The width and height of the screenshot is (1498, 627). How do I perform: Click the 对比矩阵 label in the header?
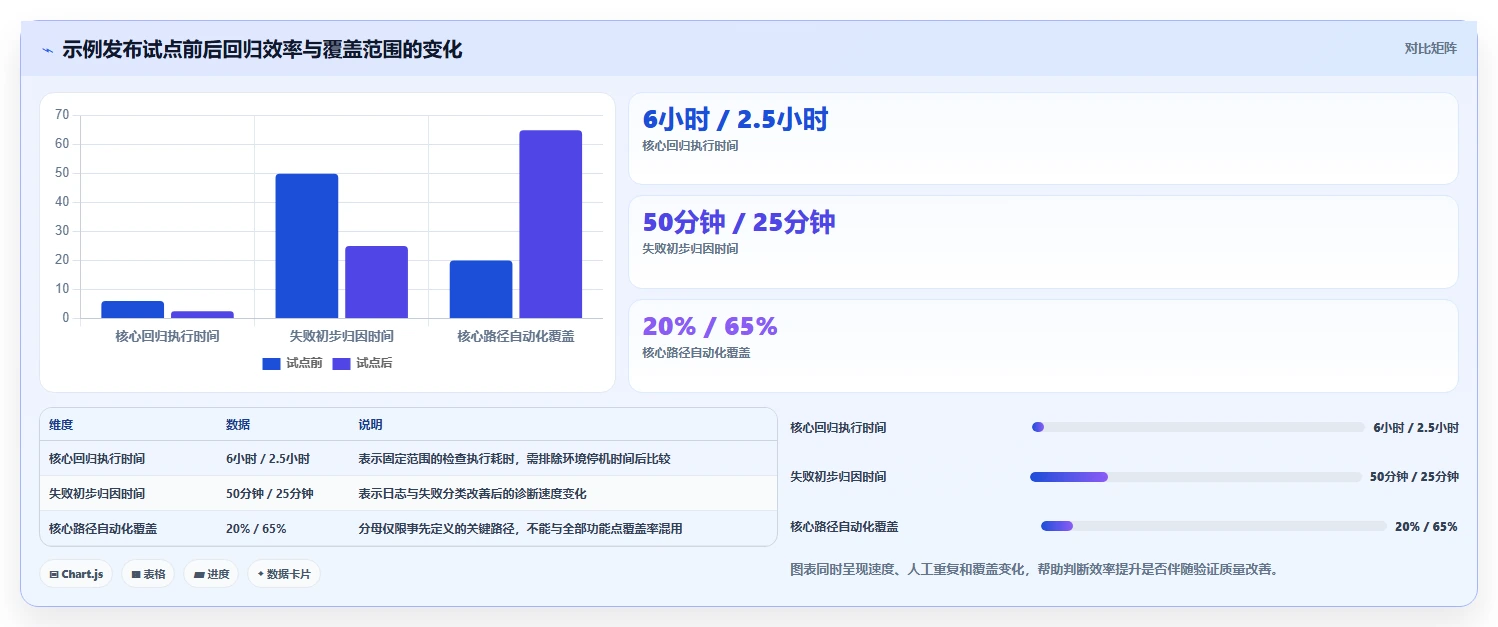click(x=1431, y=48)
